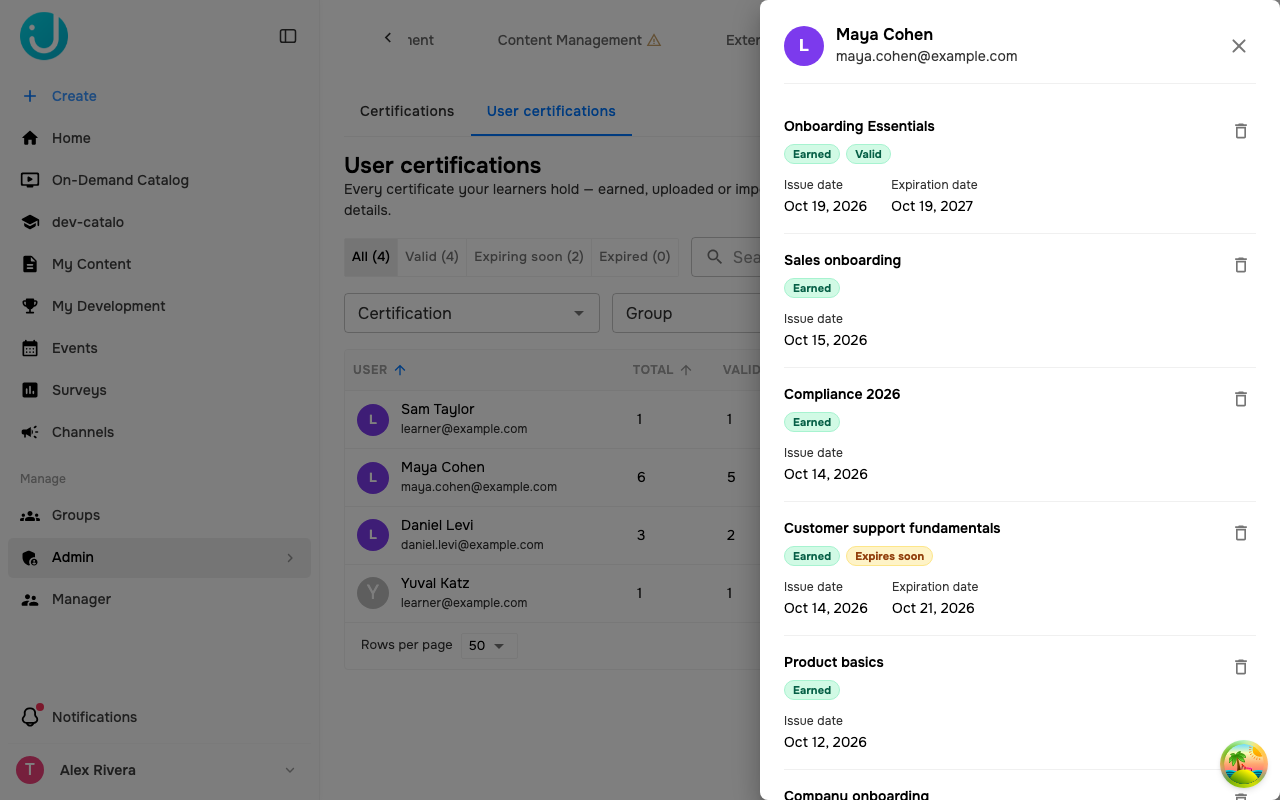Delete the Product basics certificate
The height and width of the screenshot is (800, 1280).
[1240, 667]
